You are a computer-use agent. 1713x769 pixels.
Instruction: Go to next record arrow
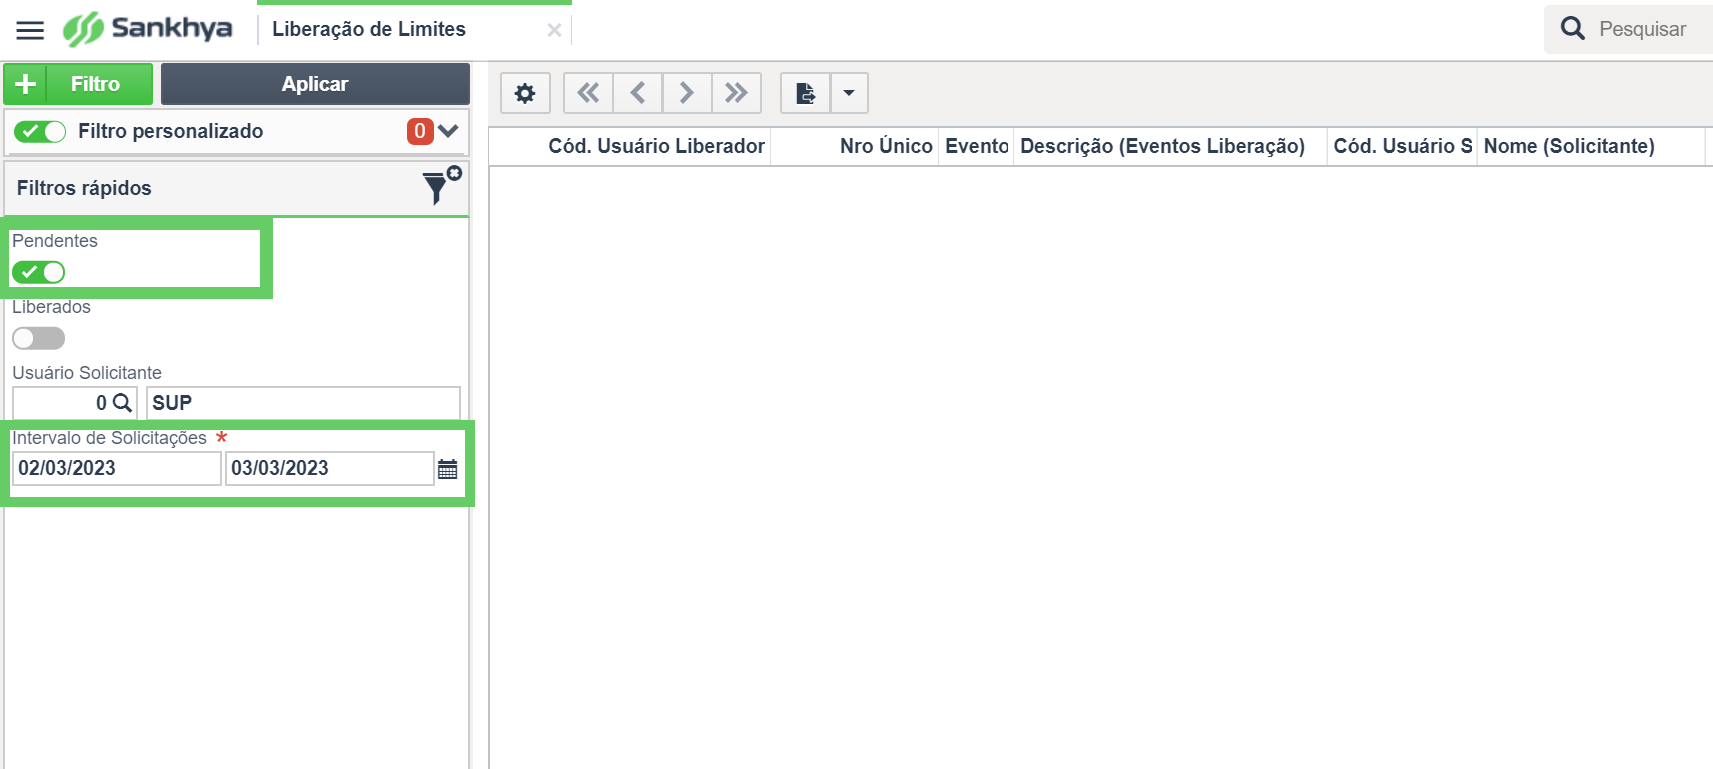(x=687, y=93)
